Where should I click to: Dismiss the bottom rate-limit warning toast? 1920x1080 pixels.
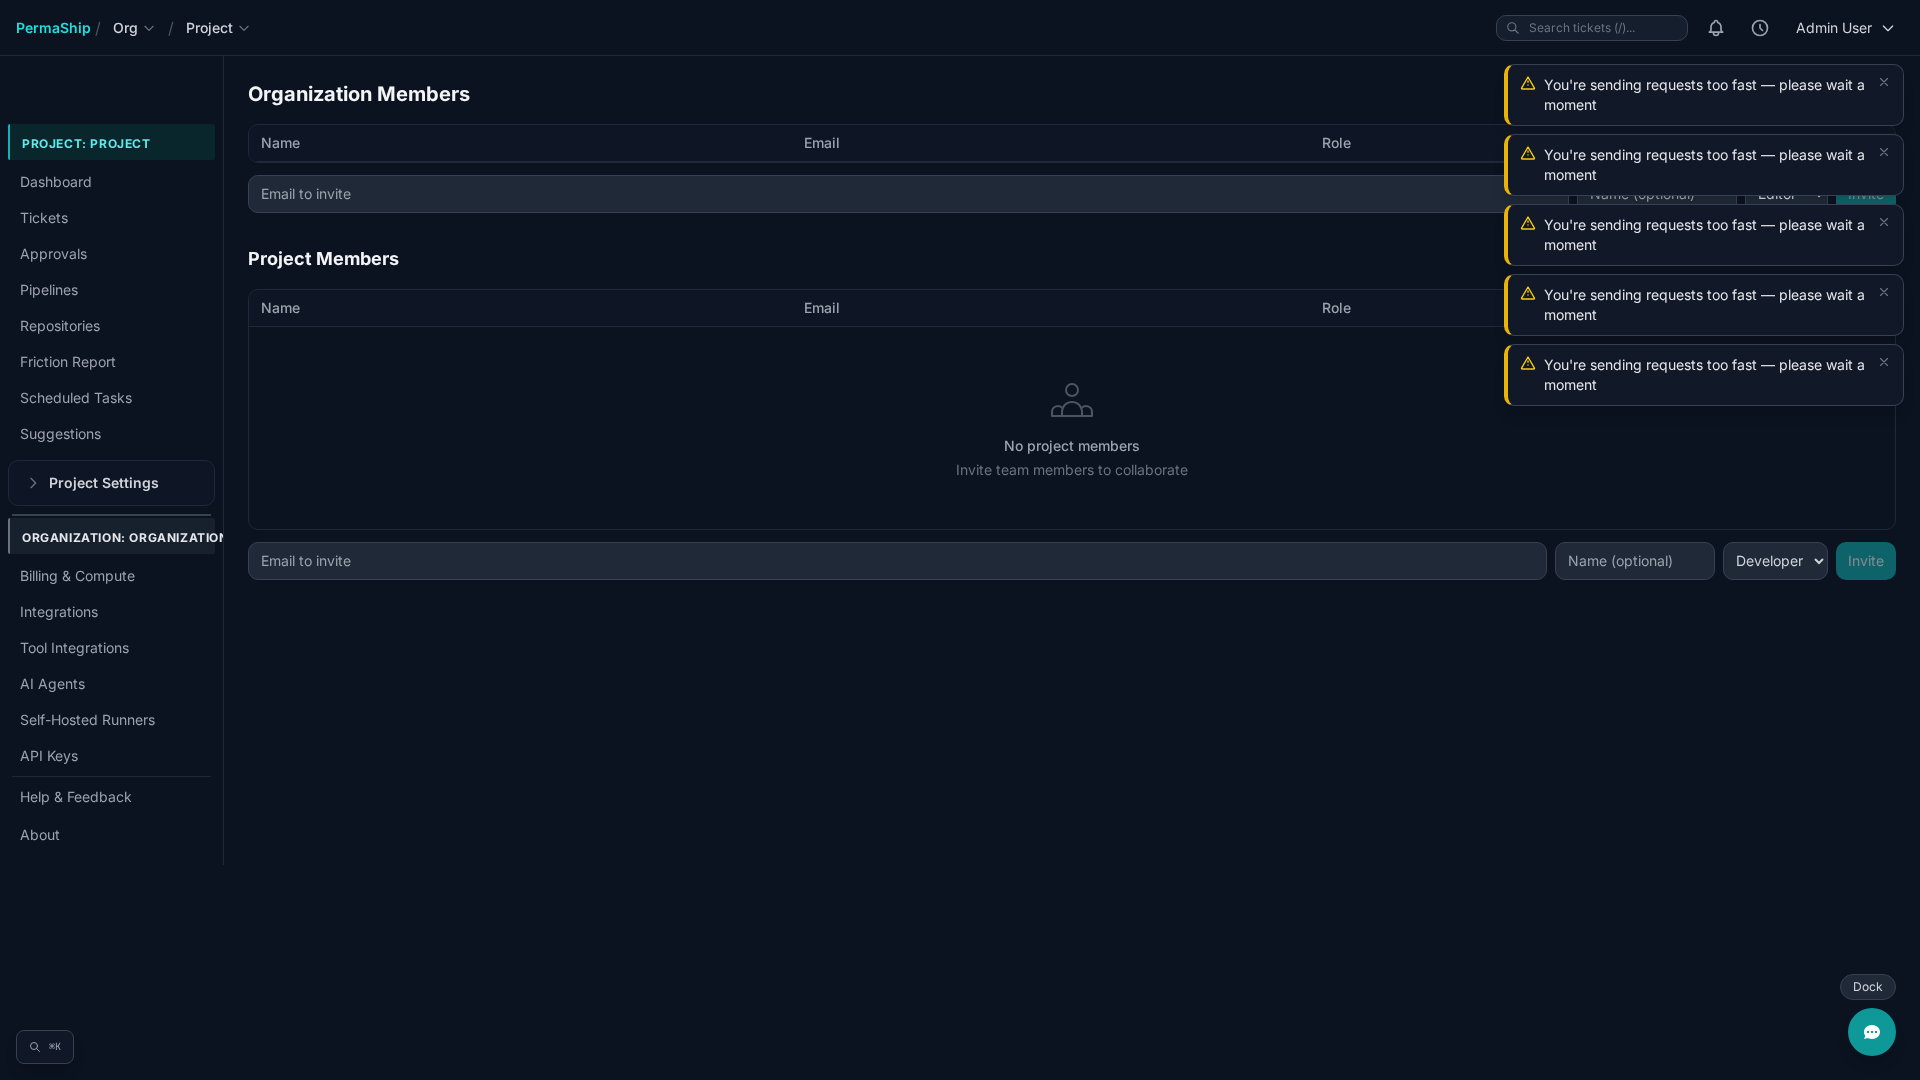(1884, 362)
